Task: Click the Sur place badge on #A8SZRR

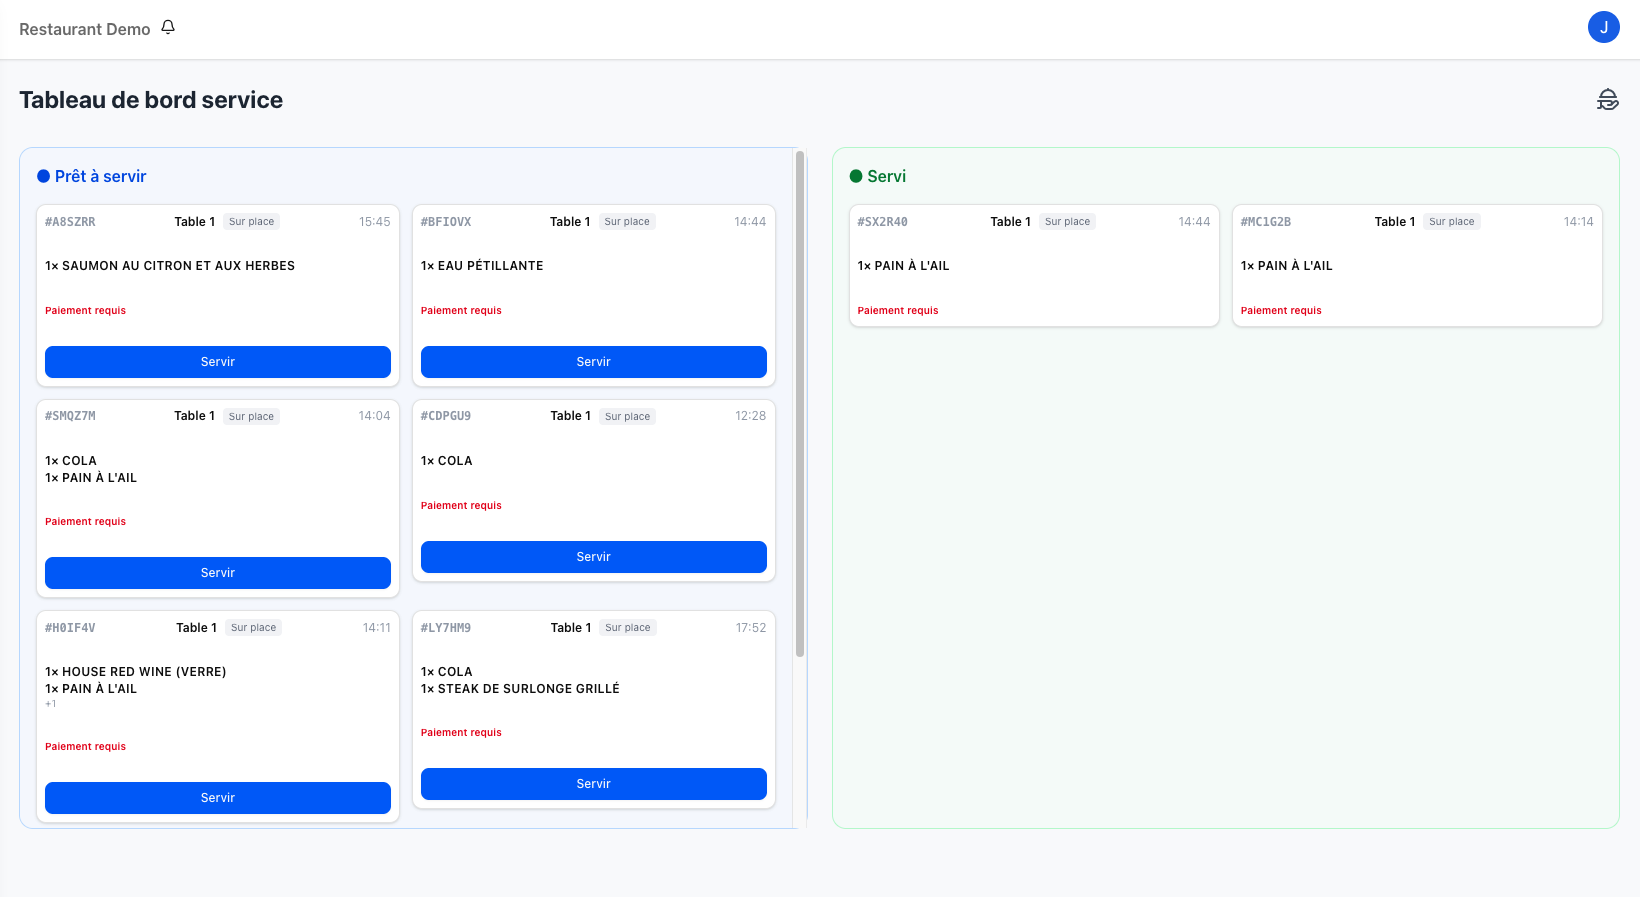Action: coord(251,222)
